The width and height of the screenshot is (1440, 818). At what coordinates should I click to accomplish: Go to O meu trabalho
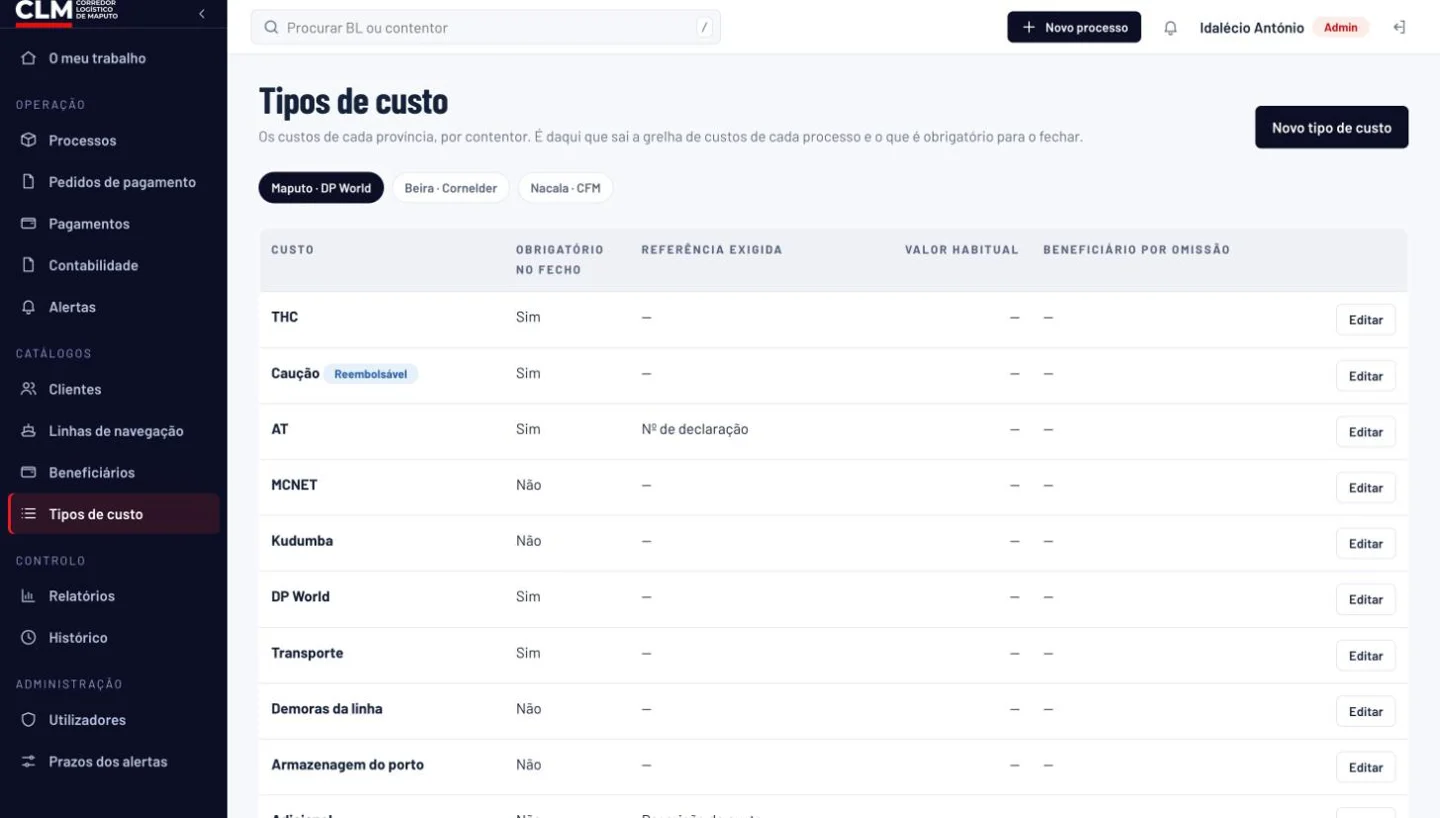pos(113,58)
